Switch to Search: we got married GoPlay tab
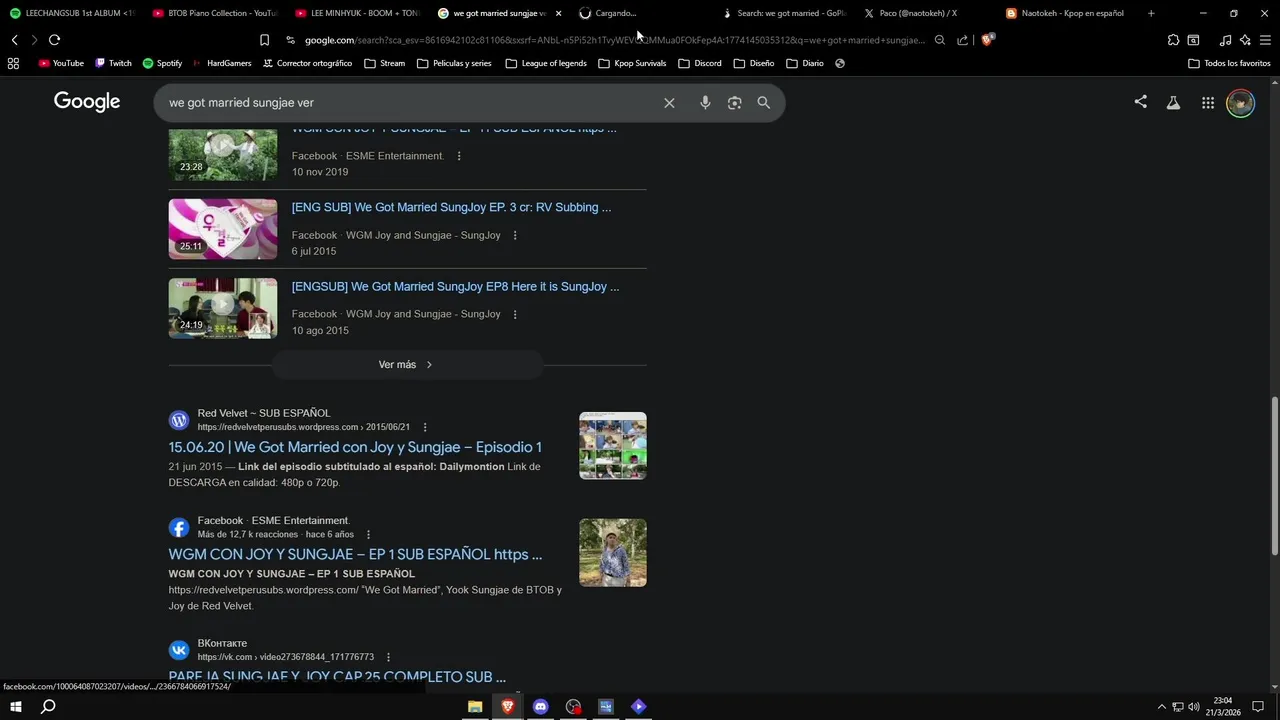This screenshot has height=720, width=1280. [x=788, y=13]
